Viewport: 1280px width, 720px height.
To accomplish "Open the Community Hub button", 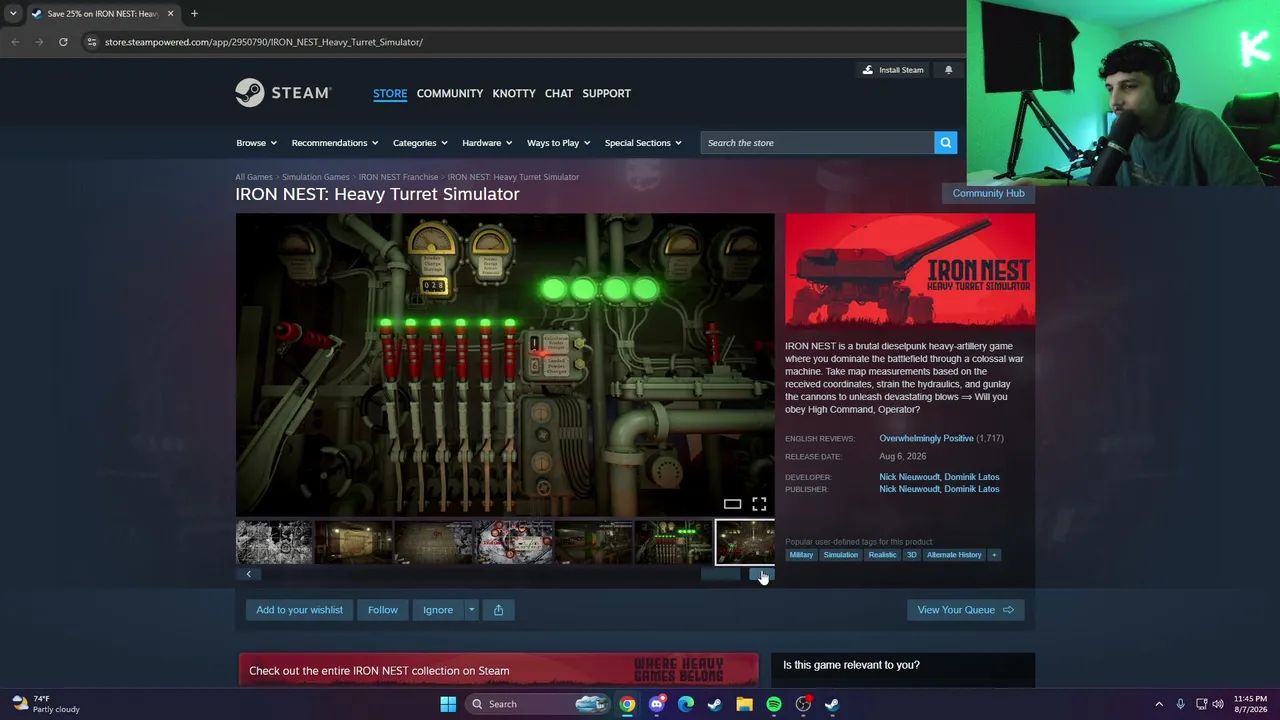I will pos(988,193).
